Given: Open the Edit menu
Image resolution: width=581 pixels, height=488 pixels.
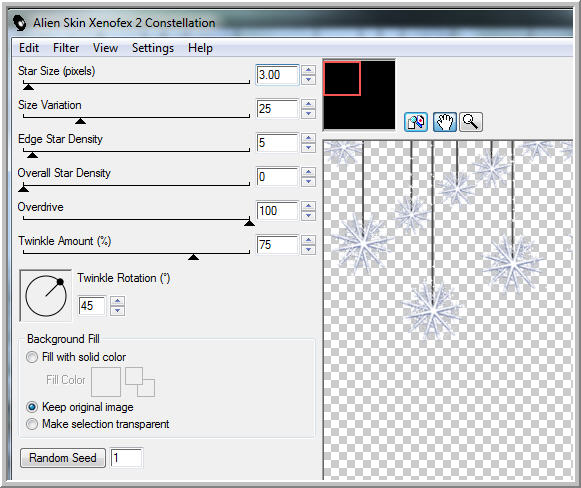Looking at the screenshot, I should point(29,48).
